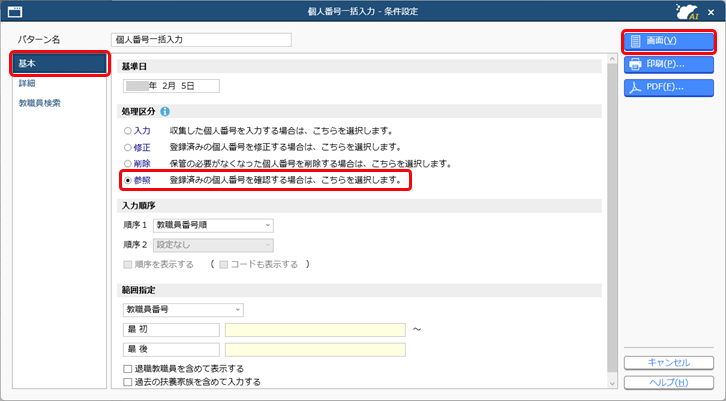This screenshot has height=401, width=726.
Task: Click the 最 後 label box
Action: point(171,350)
